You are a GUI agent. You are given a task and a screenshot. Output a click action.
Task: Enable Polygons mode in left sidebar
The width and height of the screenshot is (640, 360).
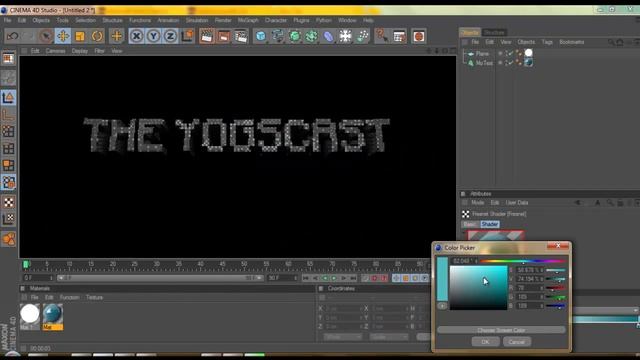(8, 165)
